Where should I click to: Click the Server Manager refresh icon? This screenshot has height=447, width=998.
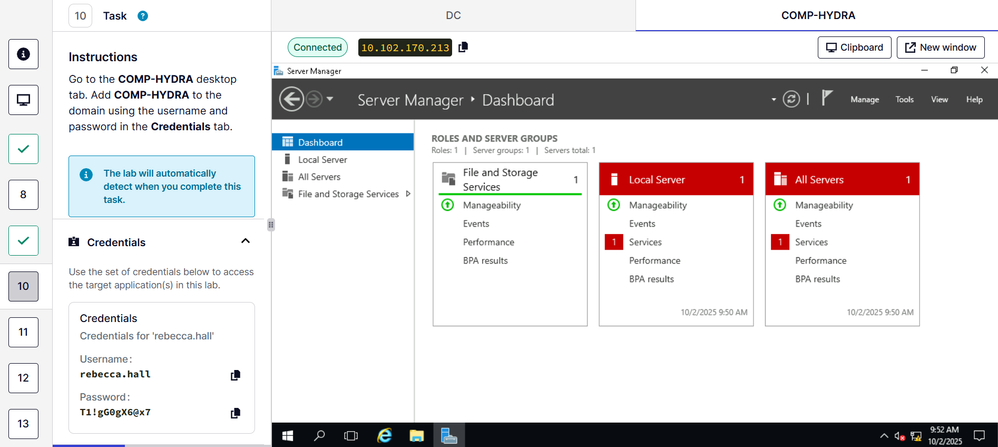tap(792, 99)
